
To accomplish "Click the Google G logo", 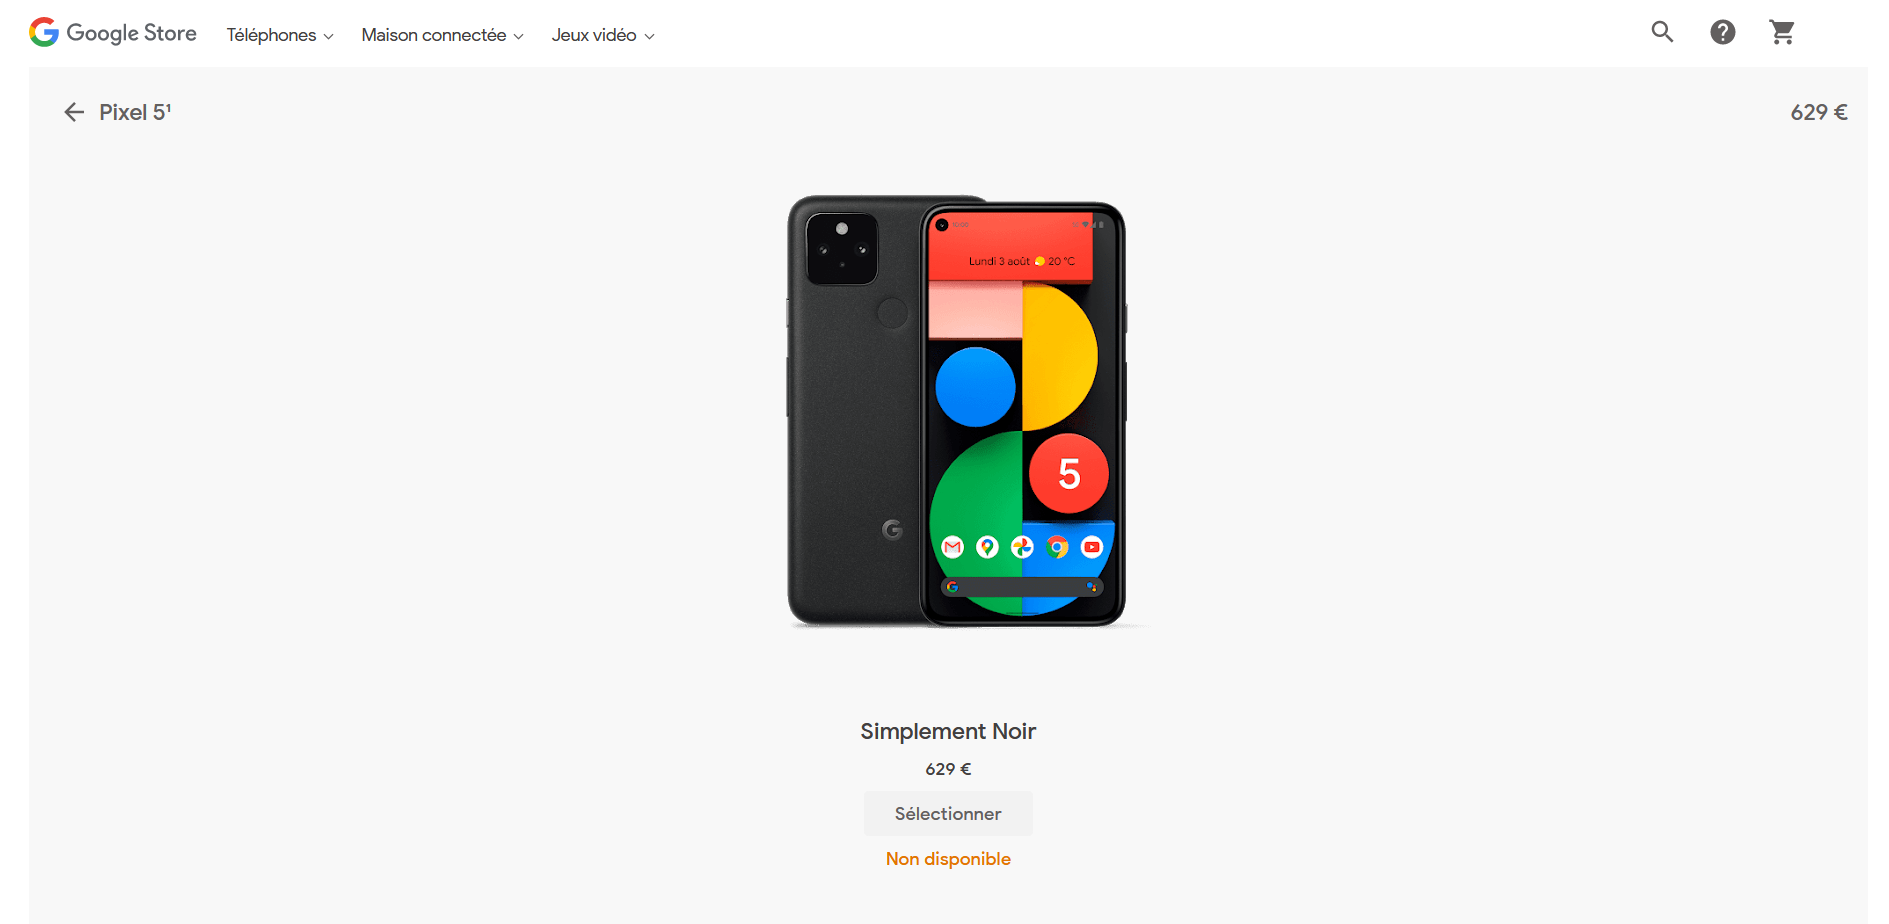I will click(x=44, y=33).
